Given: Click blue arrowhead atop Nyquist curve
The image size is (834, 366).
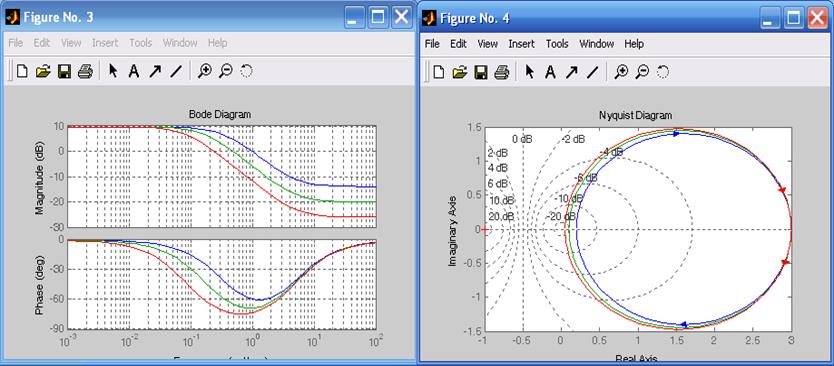Looking at the screenshot, I should pos(677,134).
